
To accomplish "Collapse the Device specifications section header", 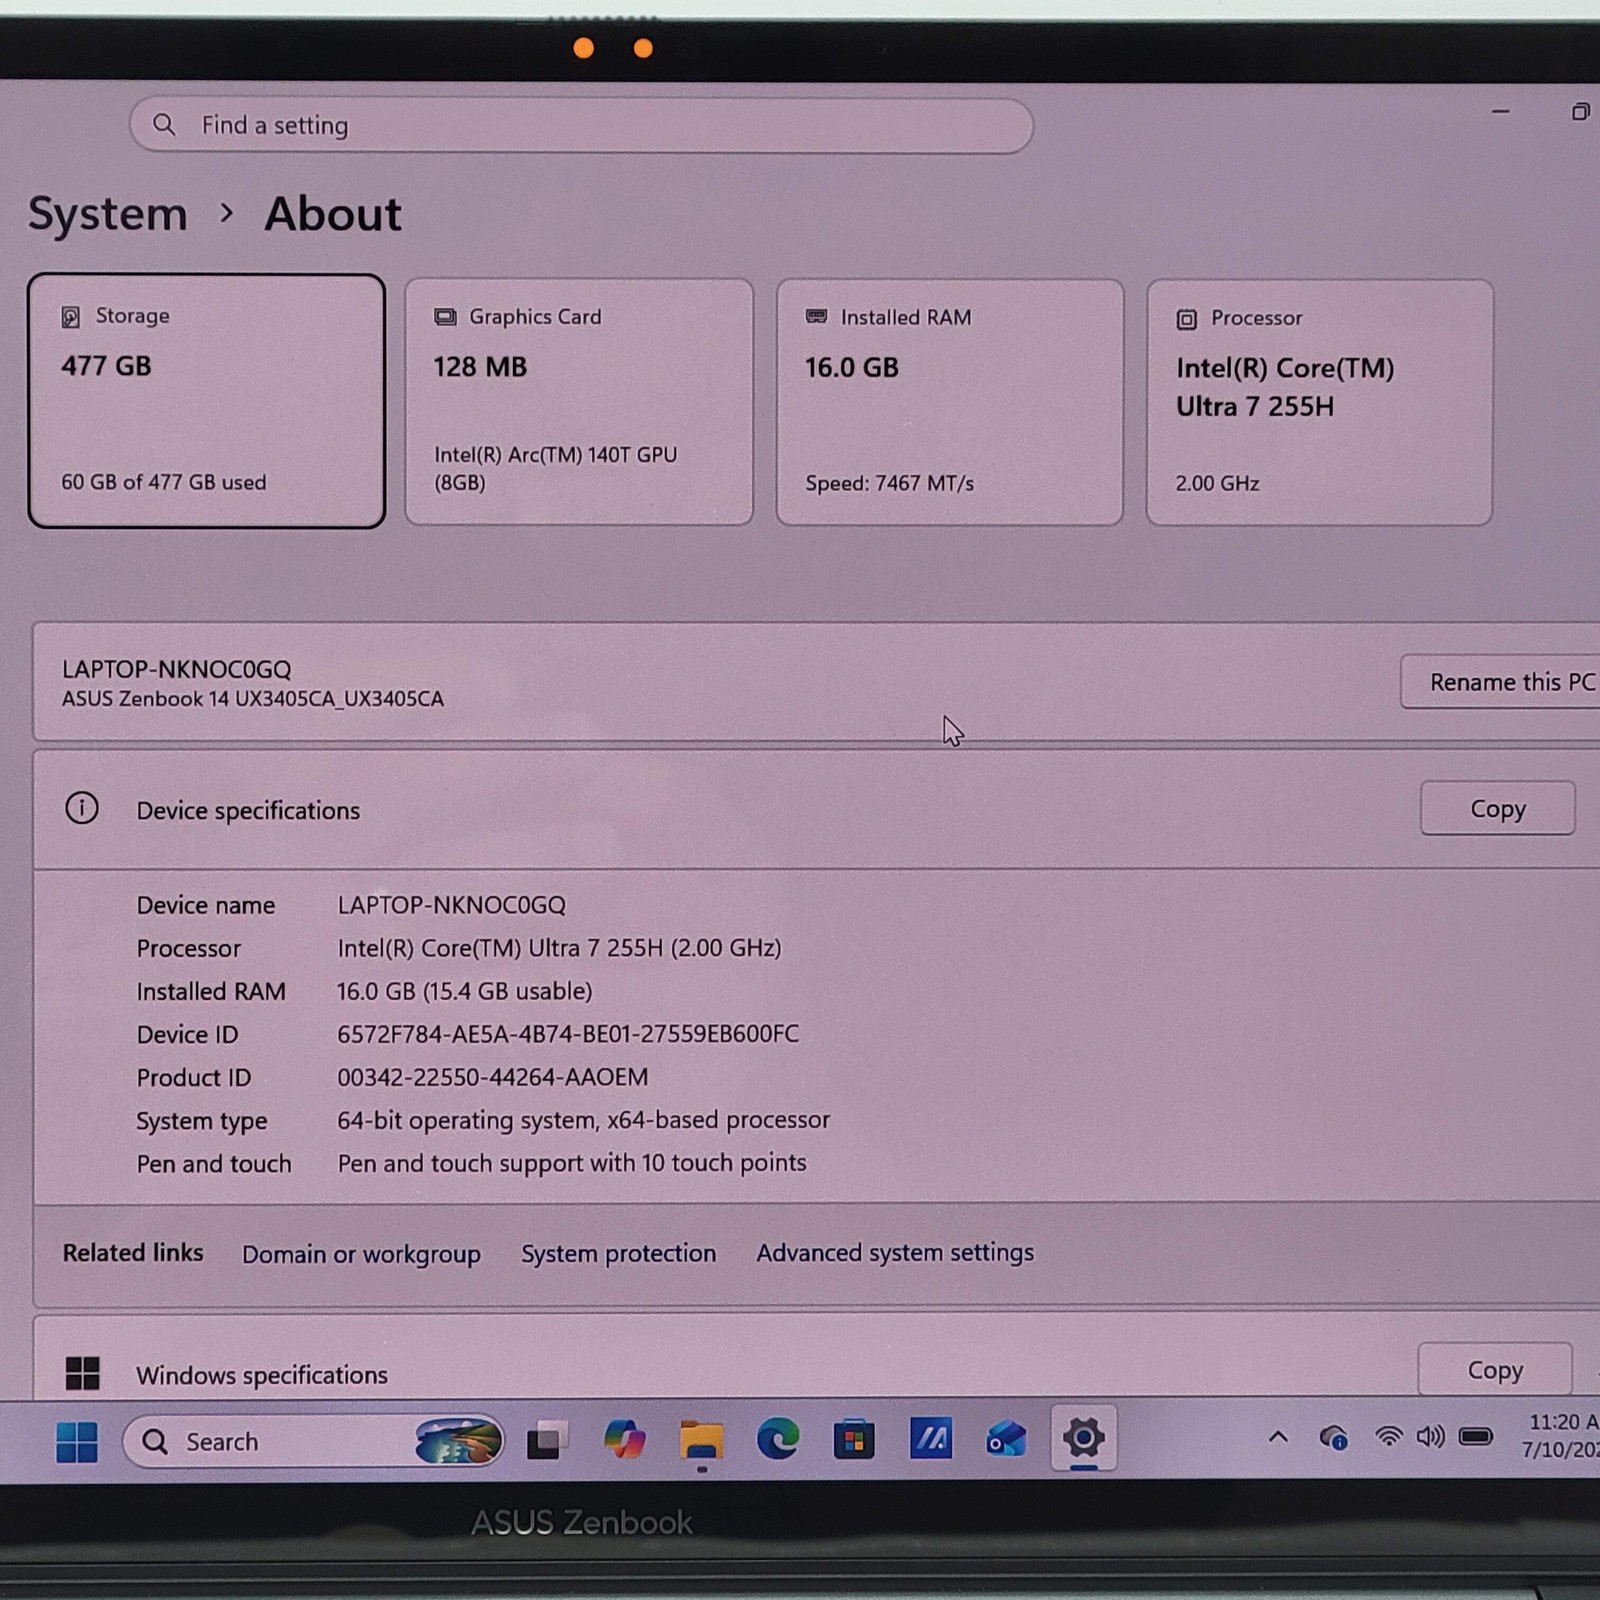I will click(x=816, y=809).
